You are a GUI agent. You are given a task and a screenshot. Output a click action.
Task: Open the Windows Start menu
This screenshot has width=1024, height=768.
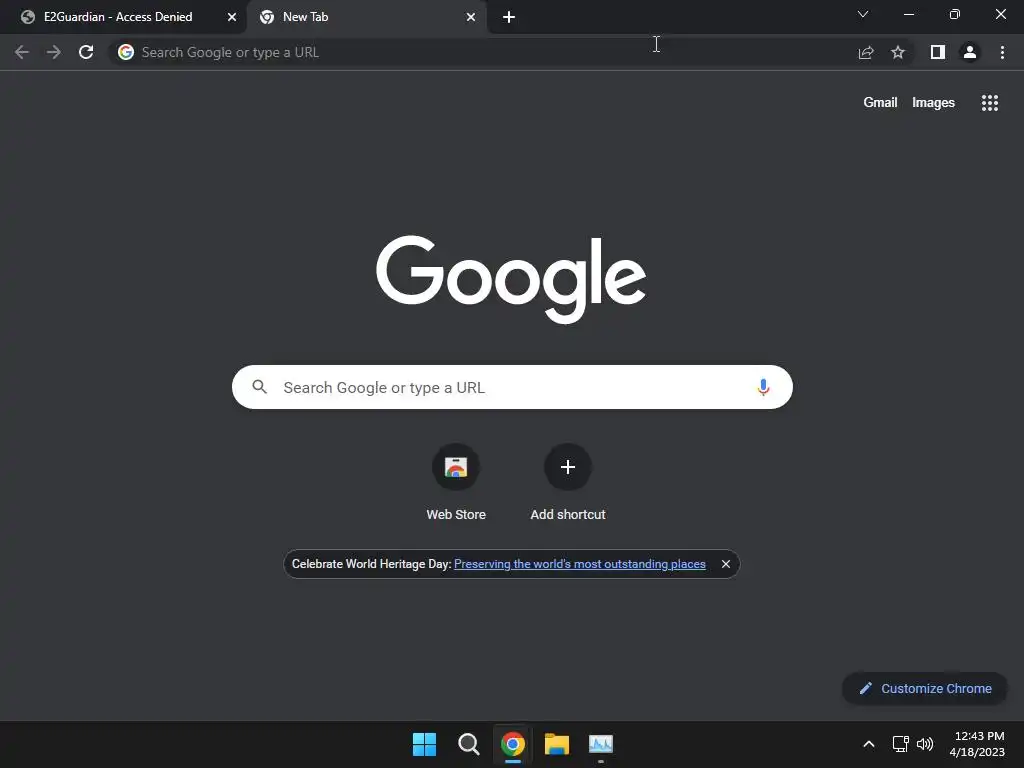click(424, 744)
